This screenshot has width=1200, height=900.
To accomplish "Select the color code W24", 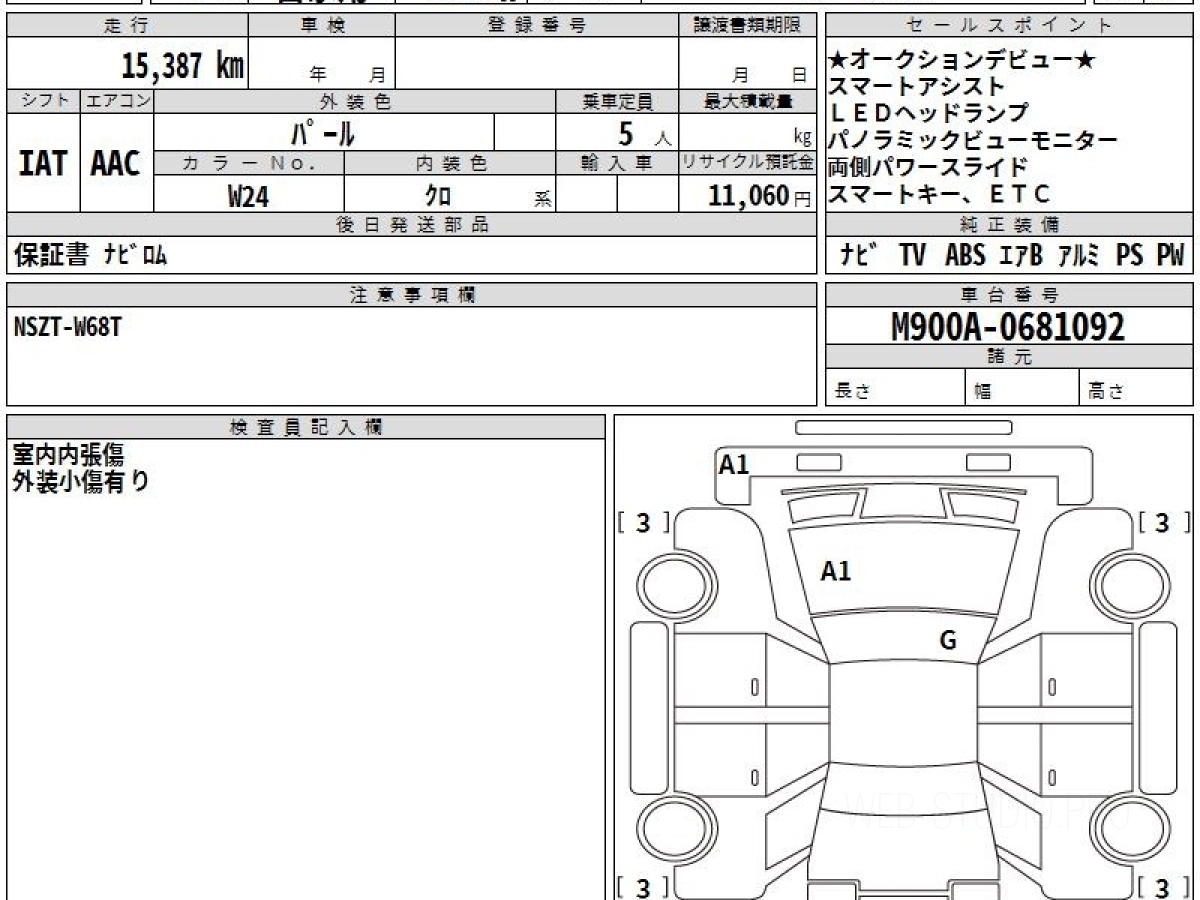I will tap(248, 196).
